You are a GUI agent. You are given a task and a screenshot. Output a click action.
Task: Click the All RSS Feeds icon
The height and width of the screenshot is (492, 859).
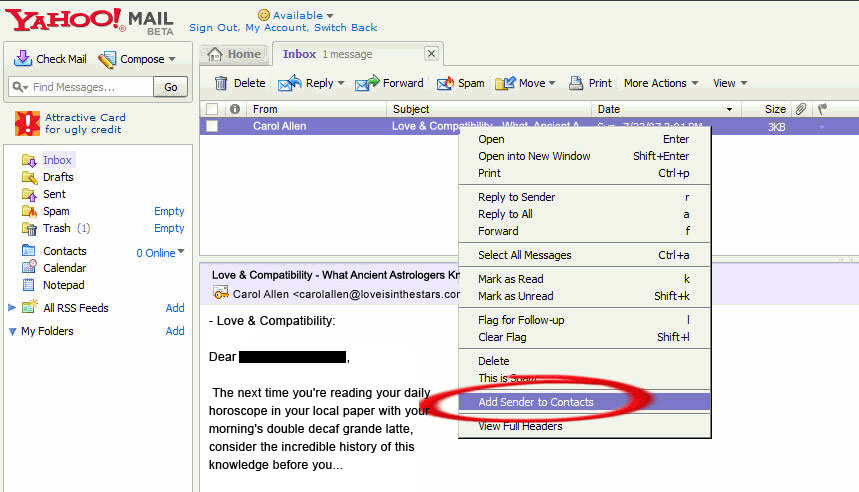point(30,307)
